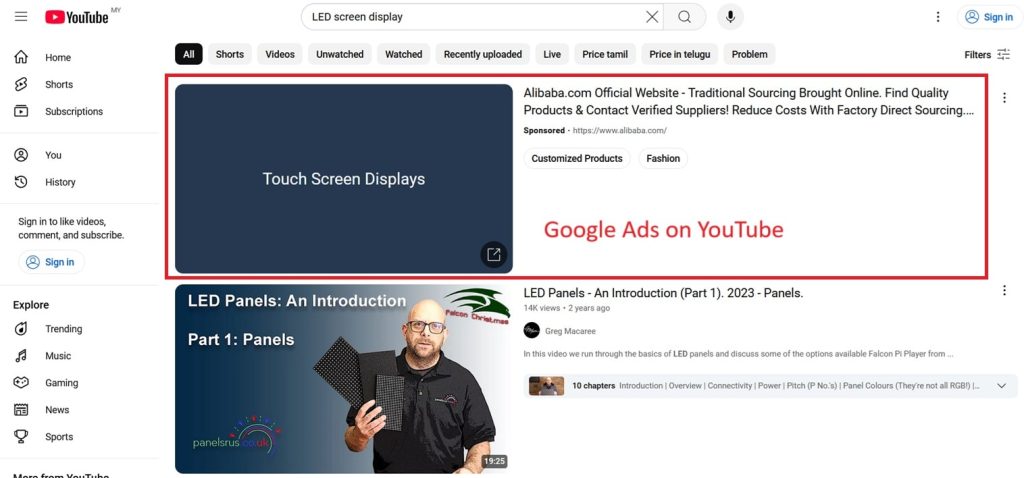Select the Price tamil chip
This screenshot has width=1024, height=478.
605,54
